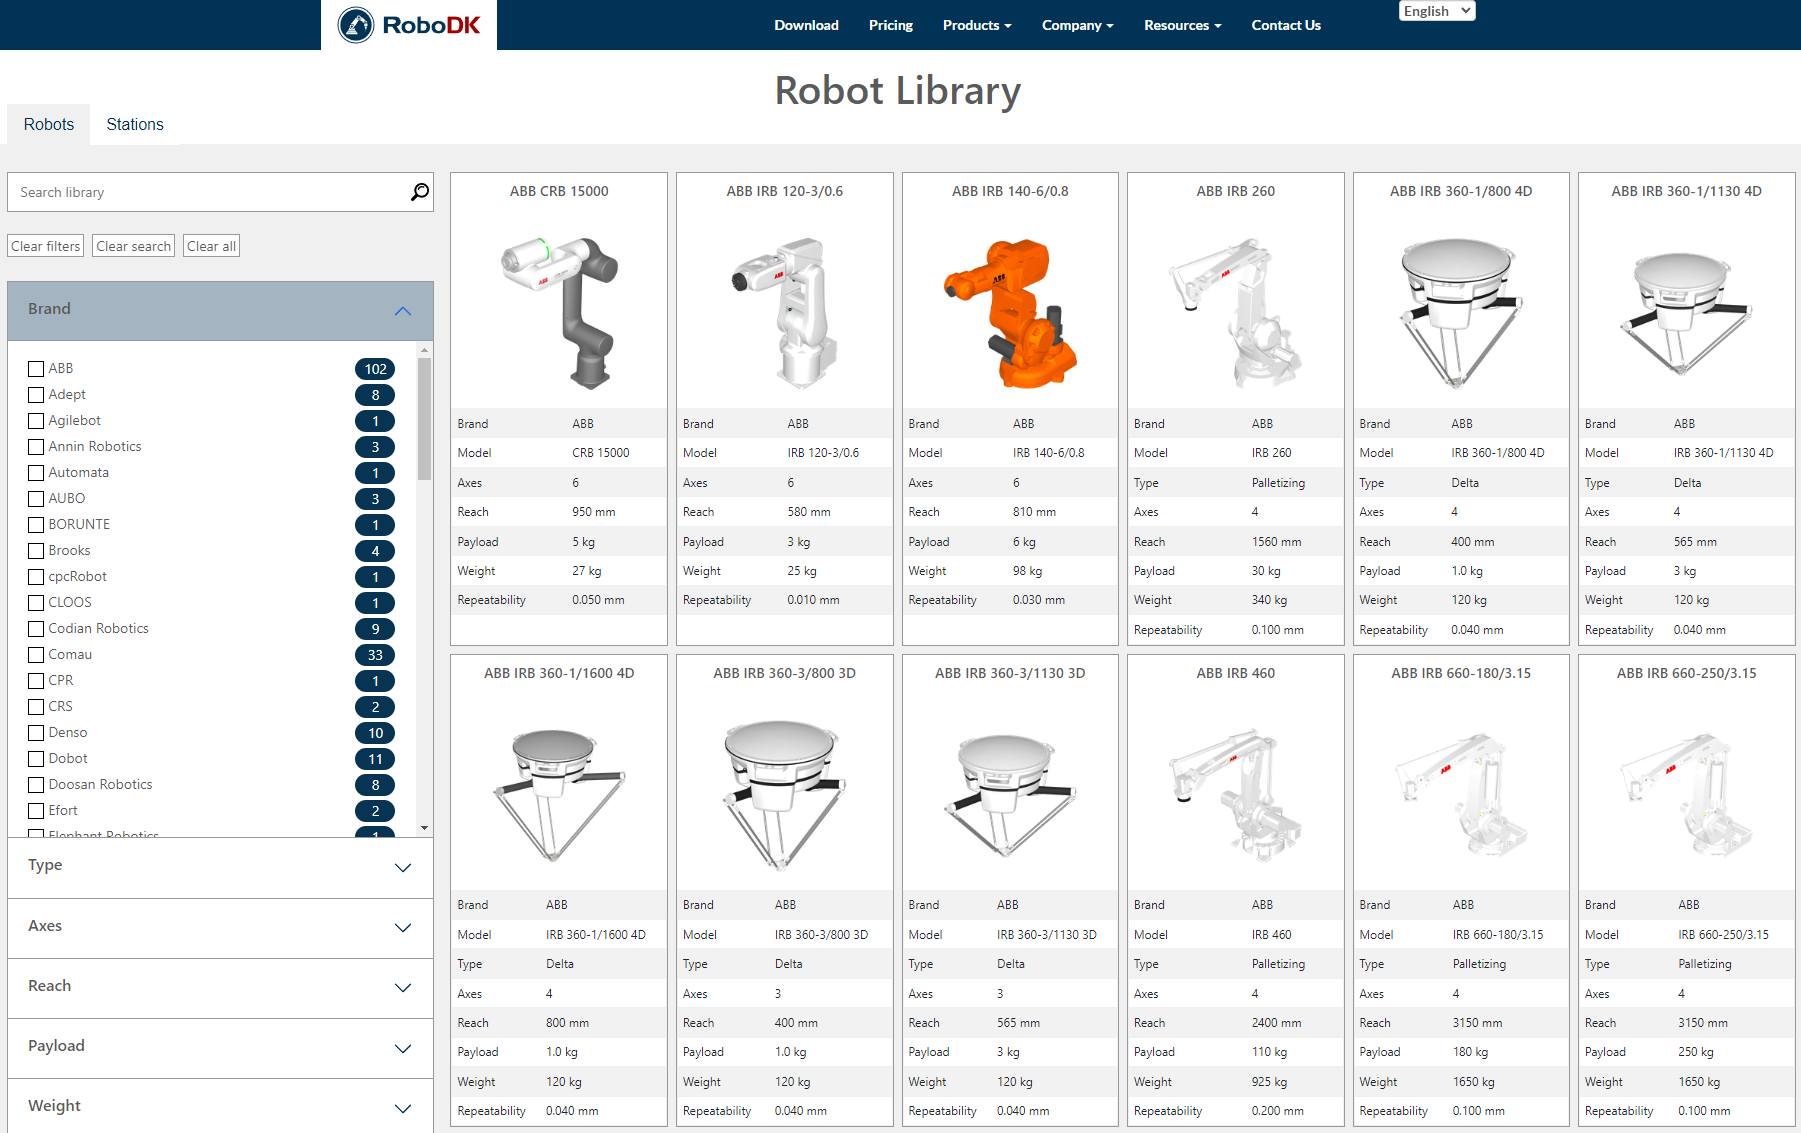Select the ABB IRB 120-3/0.6 robot image
Screen dimensions: 1801x1133
(x=785, y=312)
